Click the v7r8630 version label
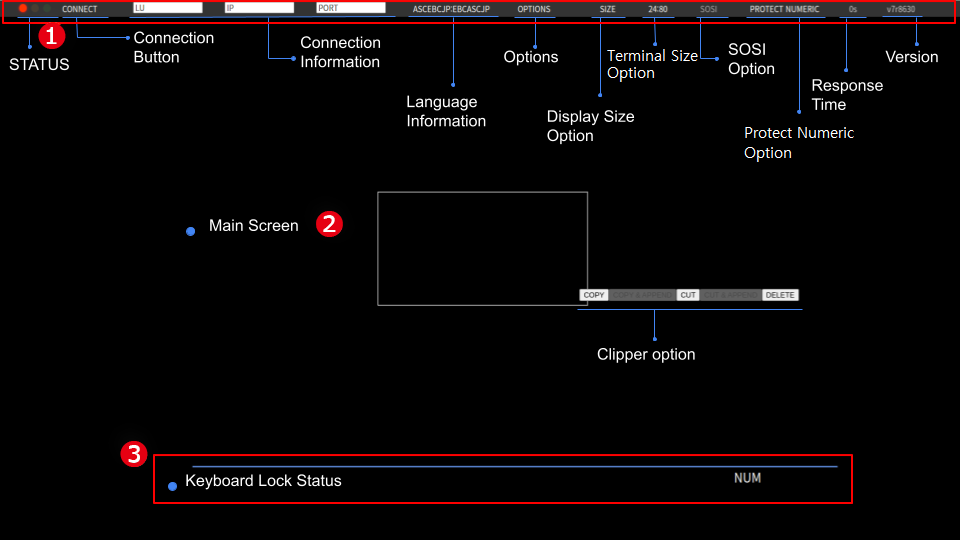The width and height of the screenshot is (960, 540). (900, 9)
